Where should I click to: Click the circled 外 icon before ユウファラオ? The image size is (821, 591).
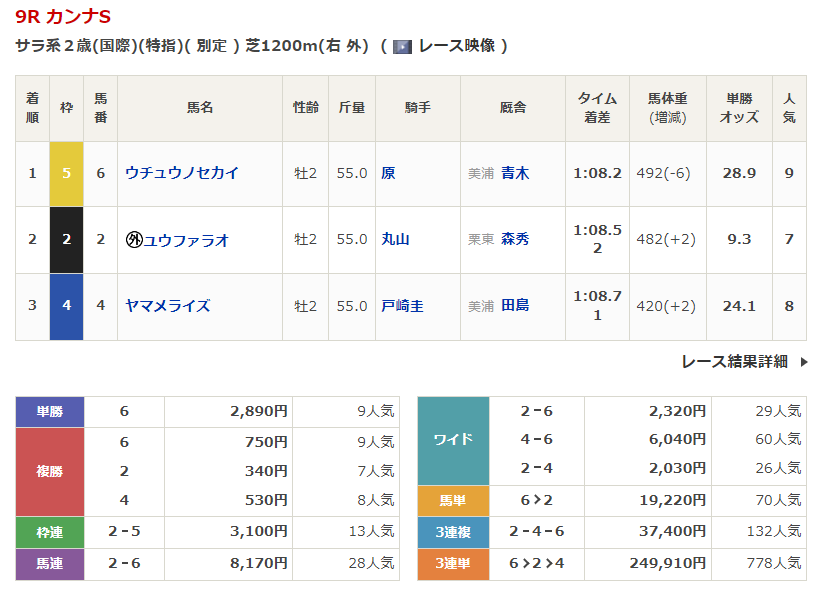[x=134, y=240]
